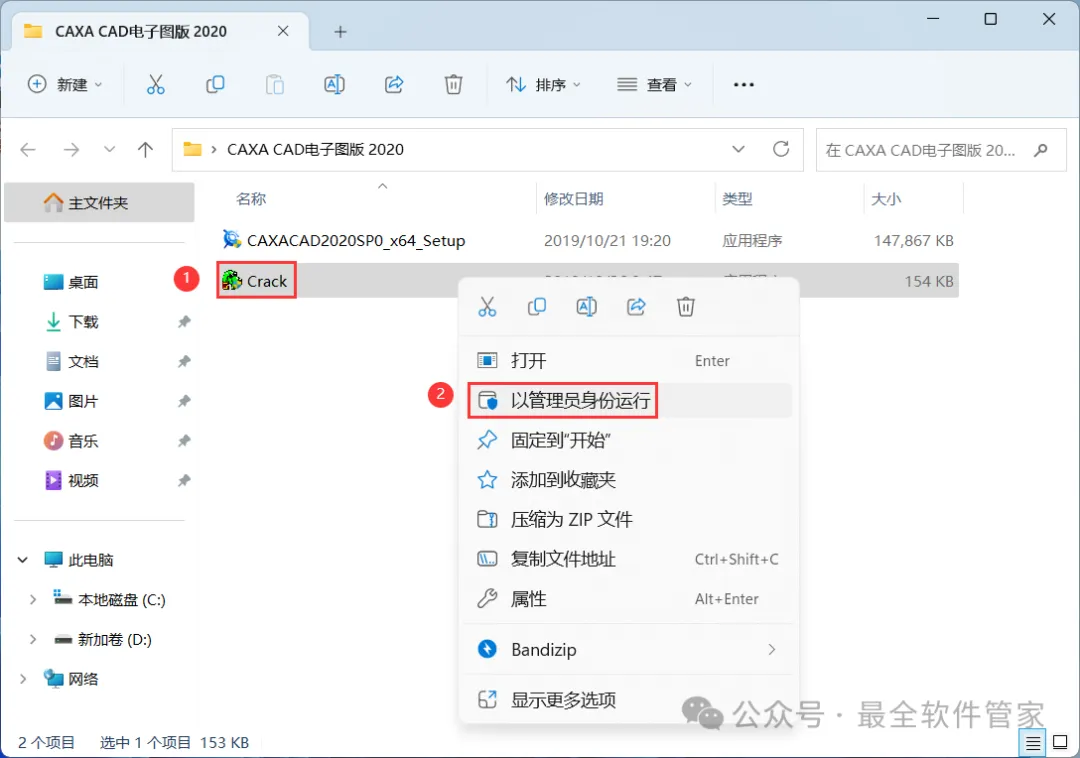Click CAXA CAD电子图版 2020 in address bar

pos(315,149)
